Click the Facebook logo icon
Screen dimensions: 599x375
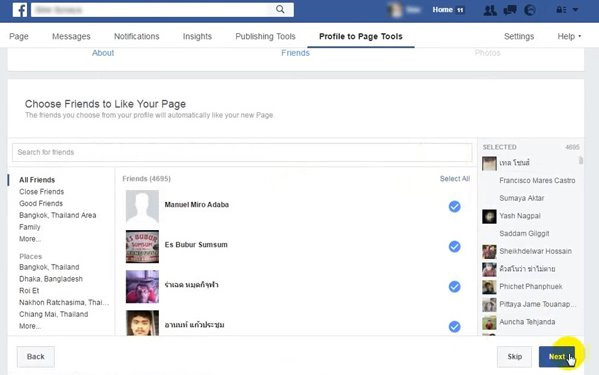coord(19,10)
